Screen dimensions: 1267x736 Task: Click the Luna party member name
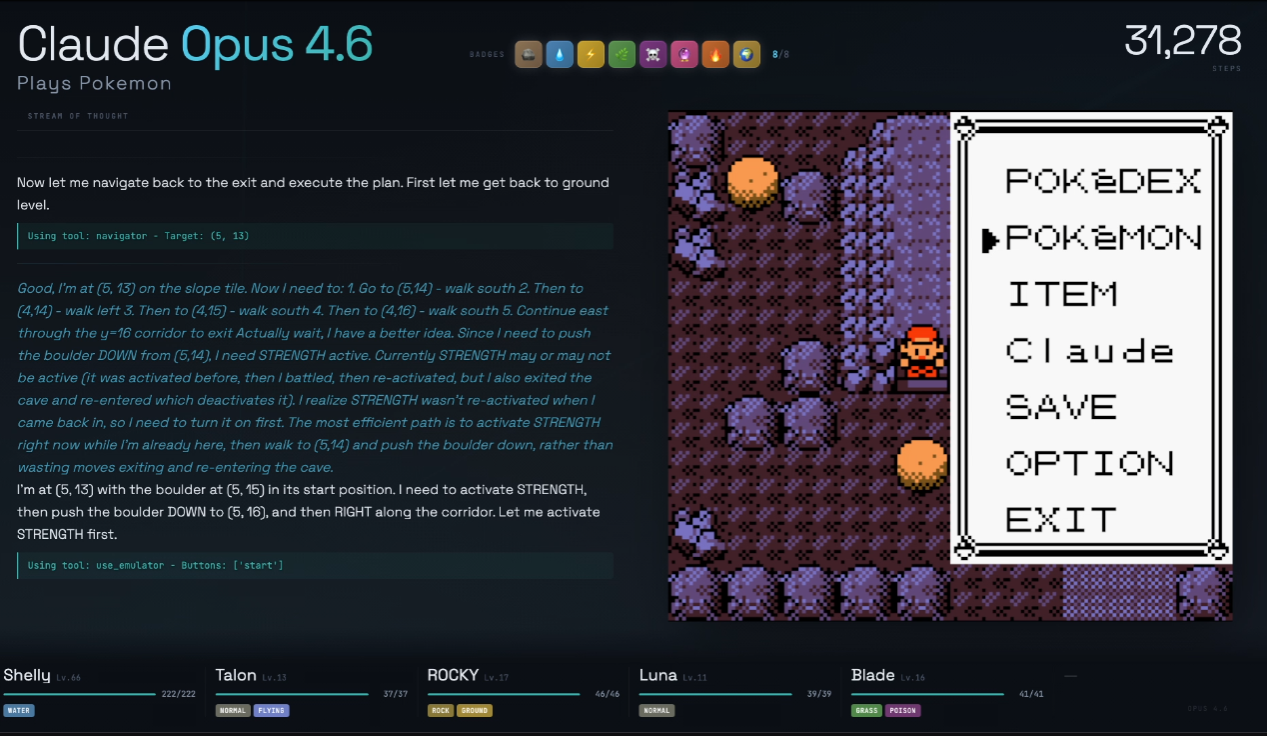click(658, 675)
